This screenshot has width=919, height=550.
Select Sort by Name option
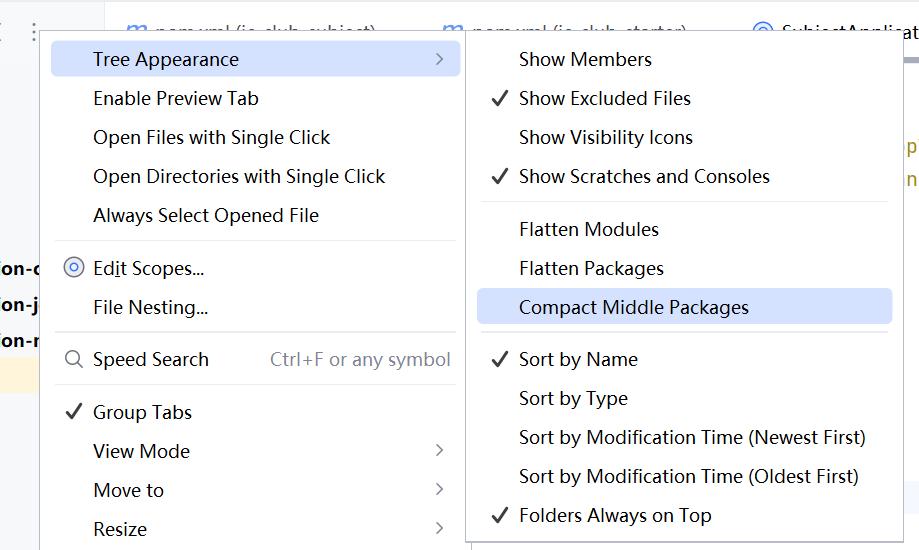(x=578, y=359)
